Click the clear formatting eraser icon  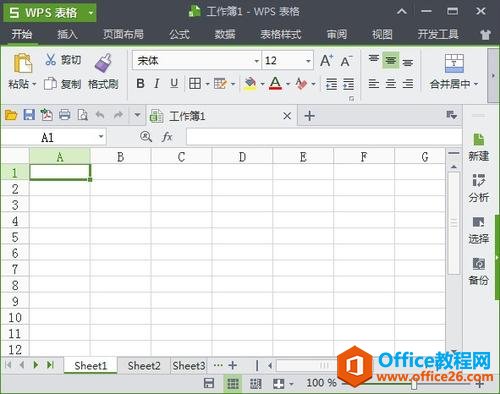coord(301,83)
